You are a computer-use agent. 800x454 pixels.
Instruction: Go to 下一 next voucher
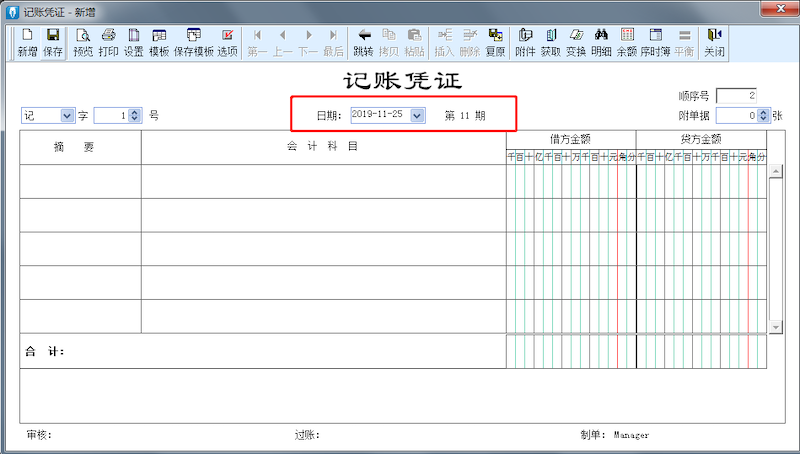(x=308, y=43)
